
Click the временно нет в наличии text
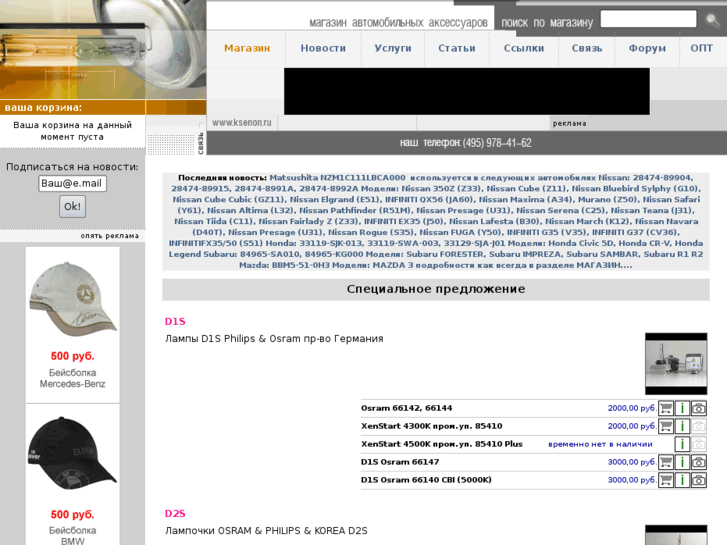[x=600, y=444]
